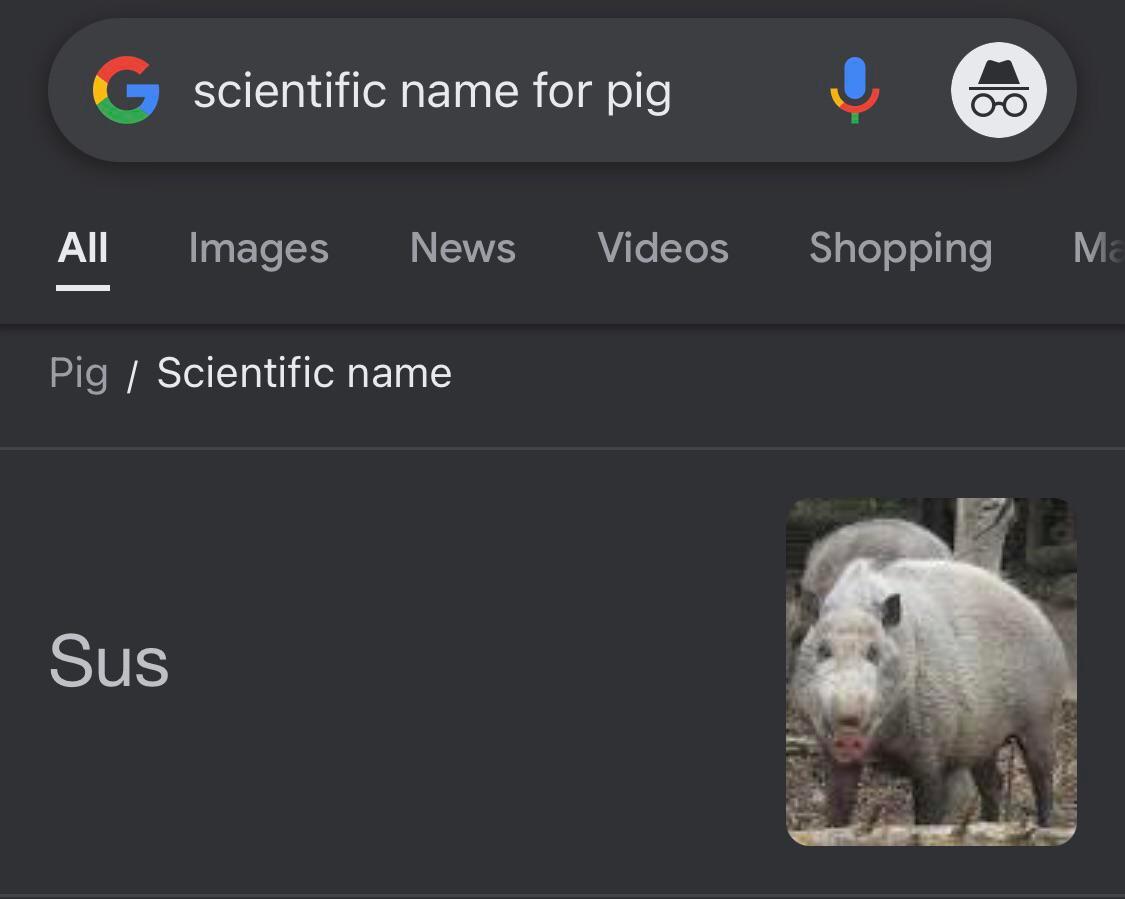The width and height of the screenshot is (1125, 899).
Task: Focus the search query text field
Action: [432, 91]
